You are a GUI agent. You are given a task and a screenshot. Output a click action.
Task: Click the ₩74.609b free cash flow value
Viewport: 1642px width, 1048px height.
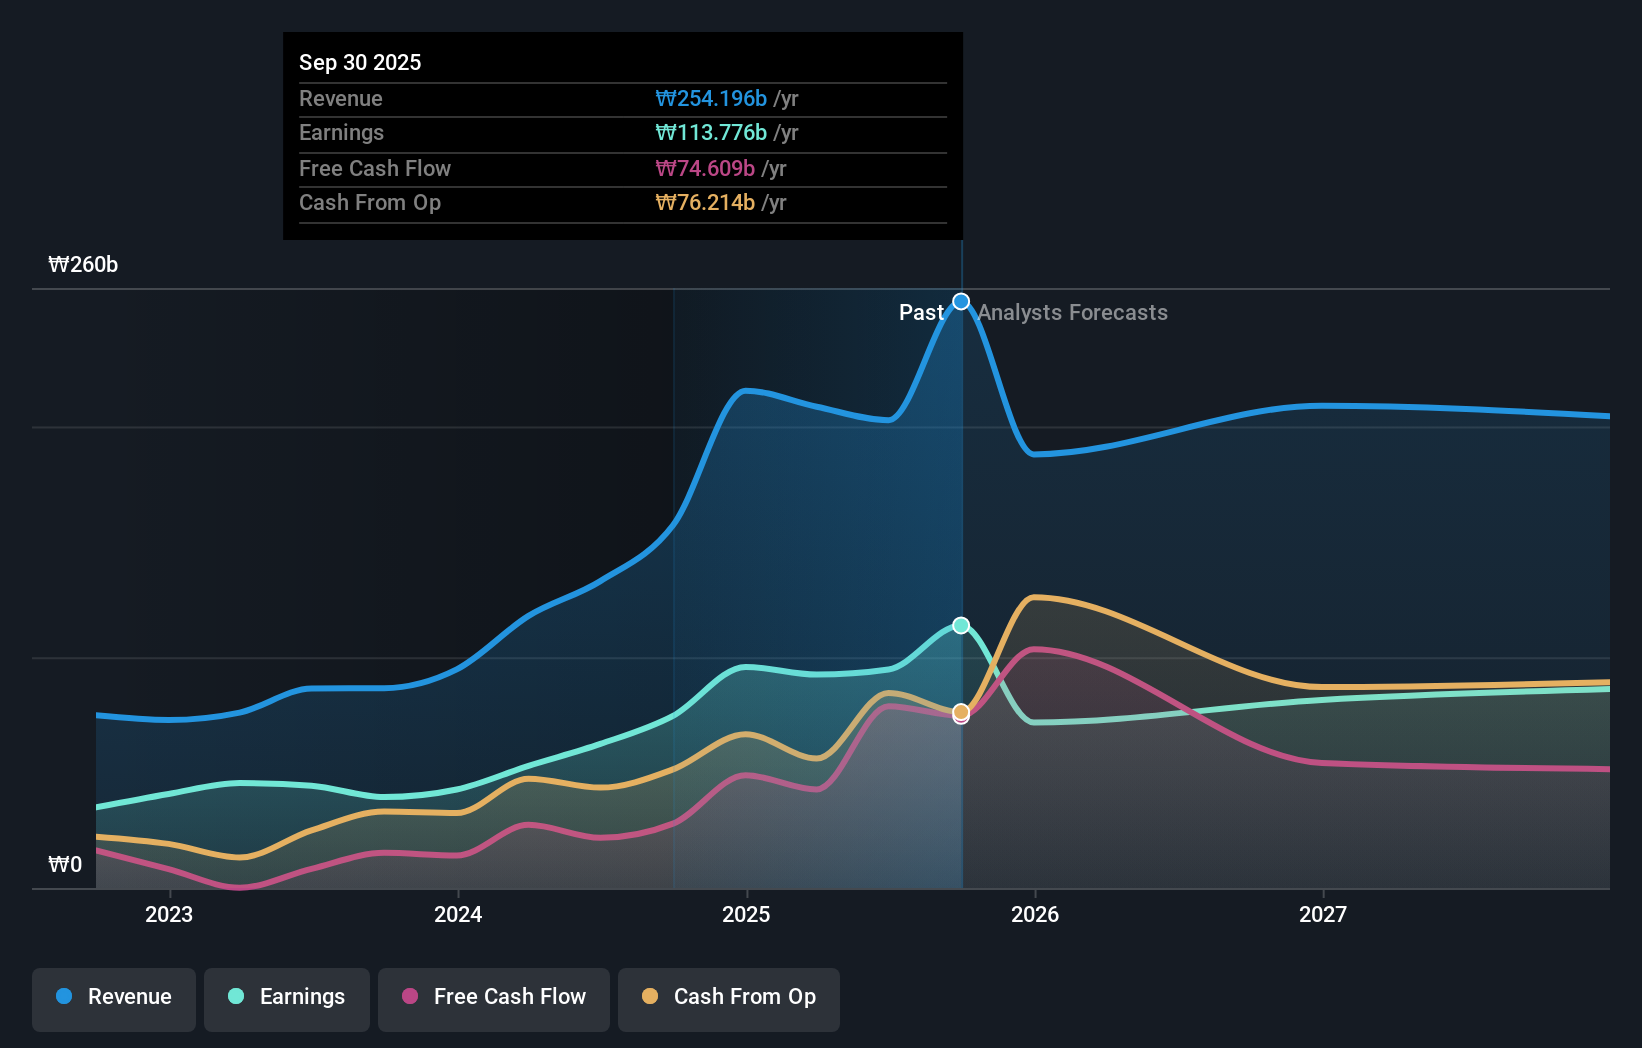coord(705,169)
